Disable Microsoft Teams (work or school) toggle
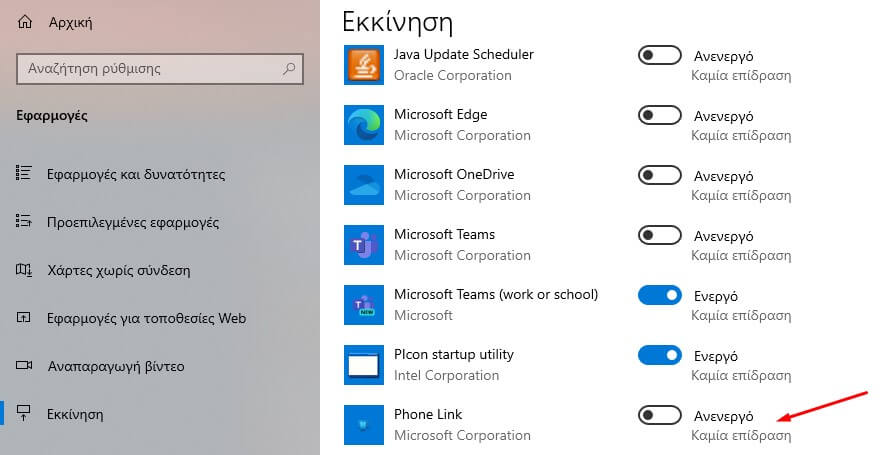This screenshot has width=886, height=455. [659, 296]
